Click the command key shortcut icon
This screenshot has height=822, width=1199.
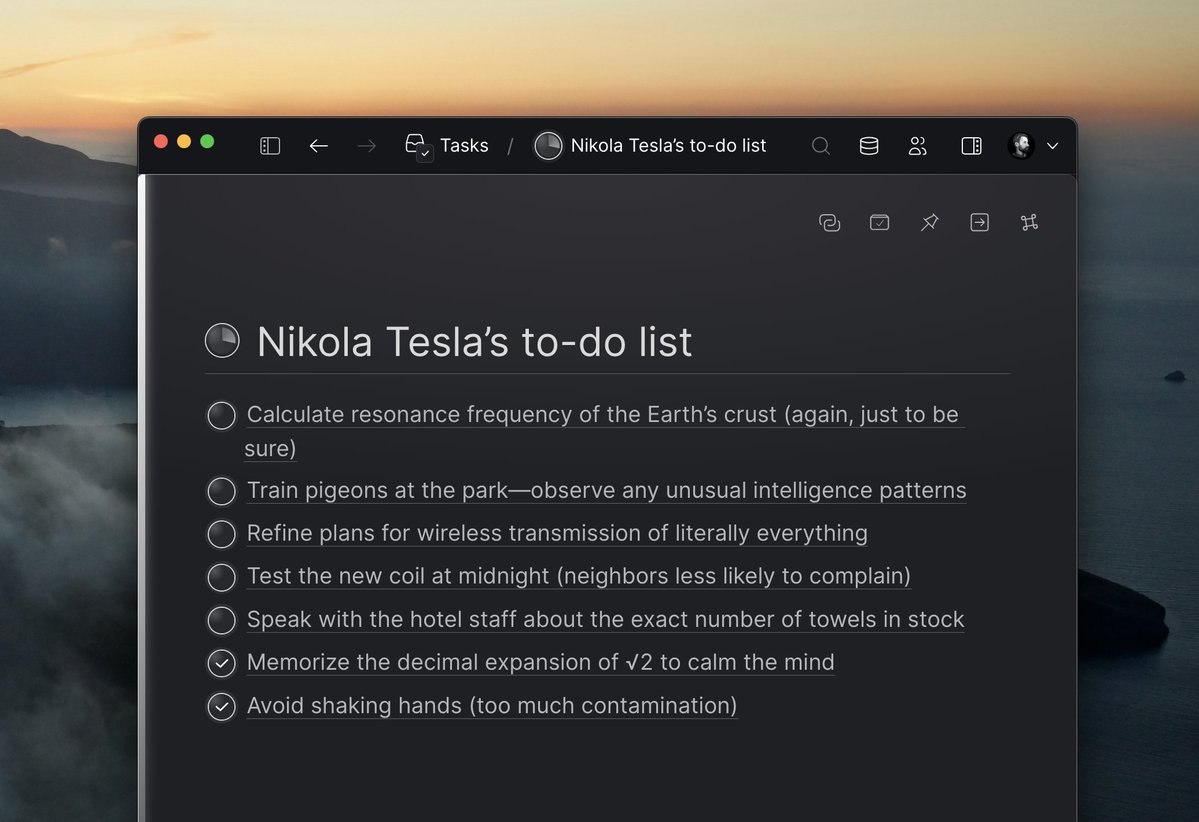tap(1029, 223)
